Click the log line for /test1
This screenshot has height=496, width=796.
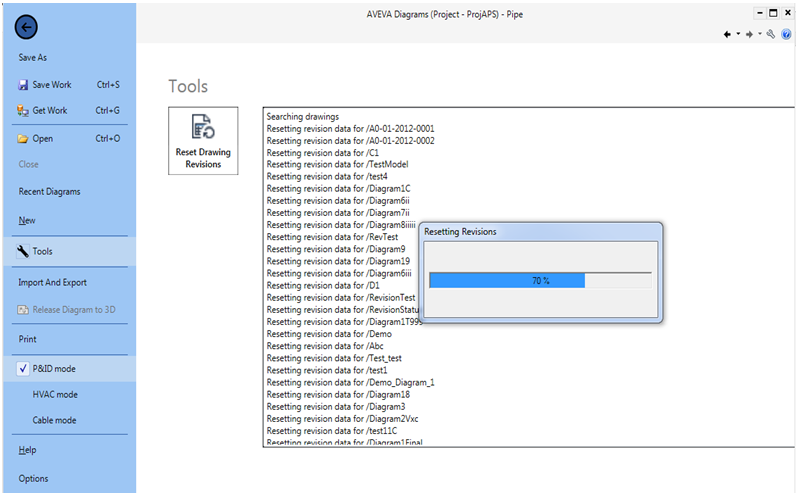327,371
